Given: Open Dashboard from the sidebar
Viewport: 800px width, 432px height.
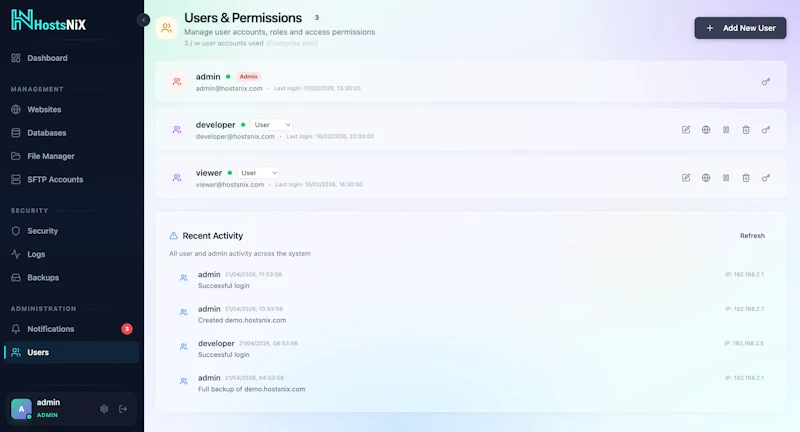Looking at the screenshot, I should [71, 58].
